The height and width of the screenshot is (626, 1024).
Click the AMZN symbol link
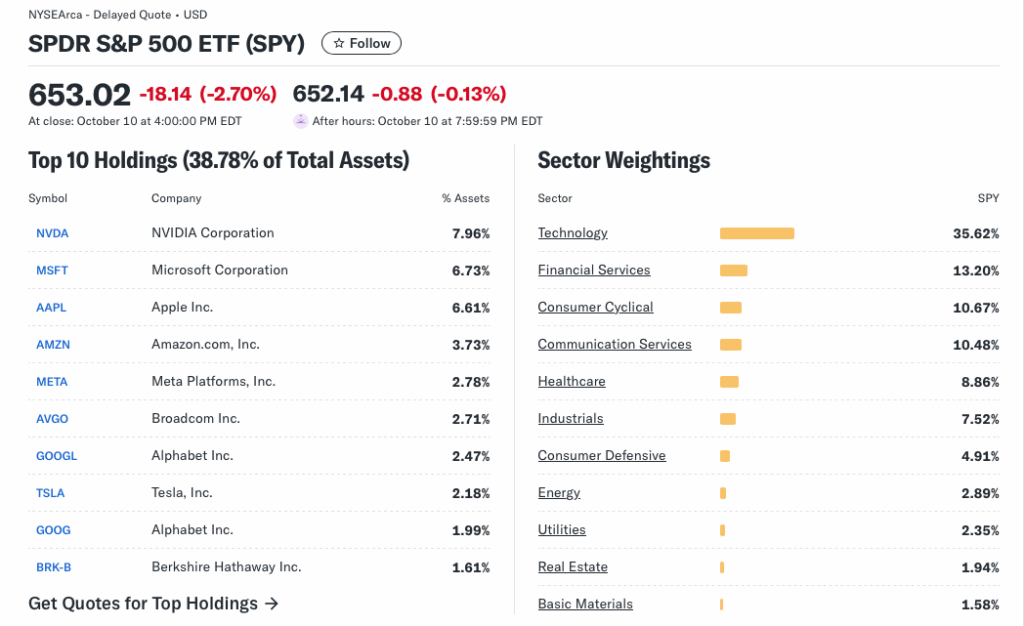(x=53, y=344)
